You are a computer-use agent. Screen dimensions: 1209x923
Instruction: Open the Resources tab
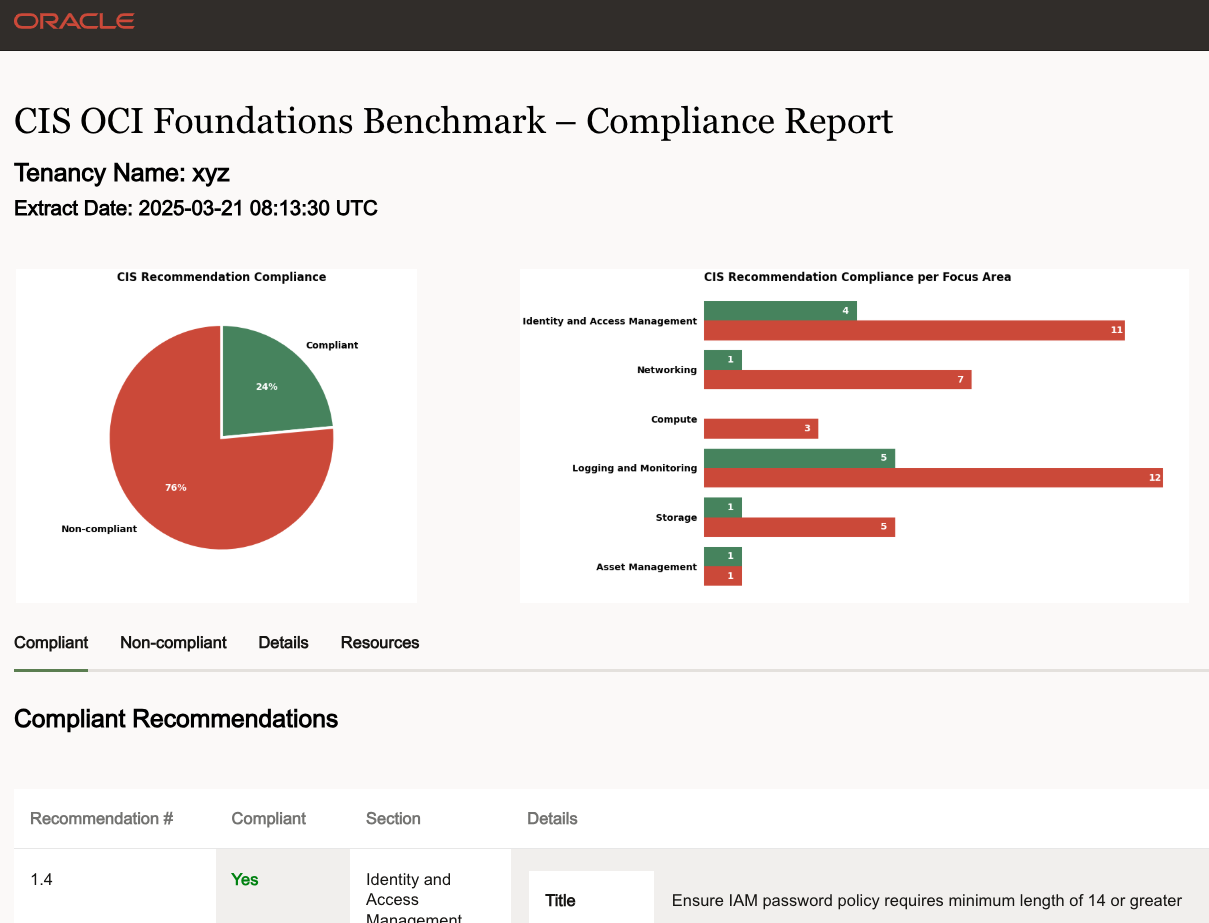(380, 643)
